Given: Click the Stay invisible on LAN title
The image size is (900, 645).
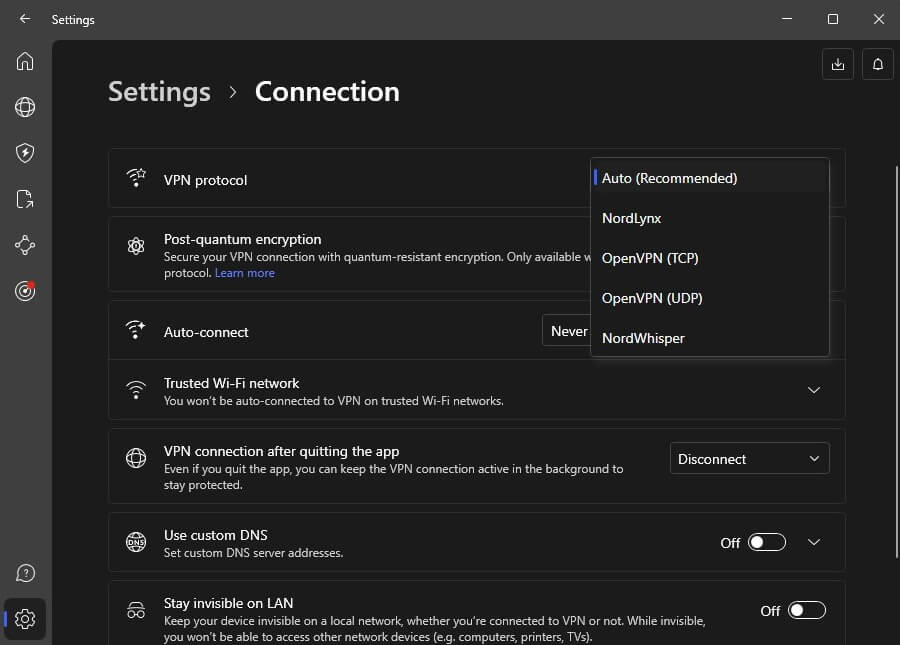Looking at the screenshot, I should (228, 603).
